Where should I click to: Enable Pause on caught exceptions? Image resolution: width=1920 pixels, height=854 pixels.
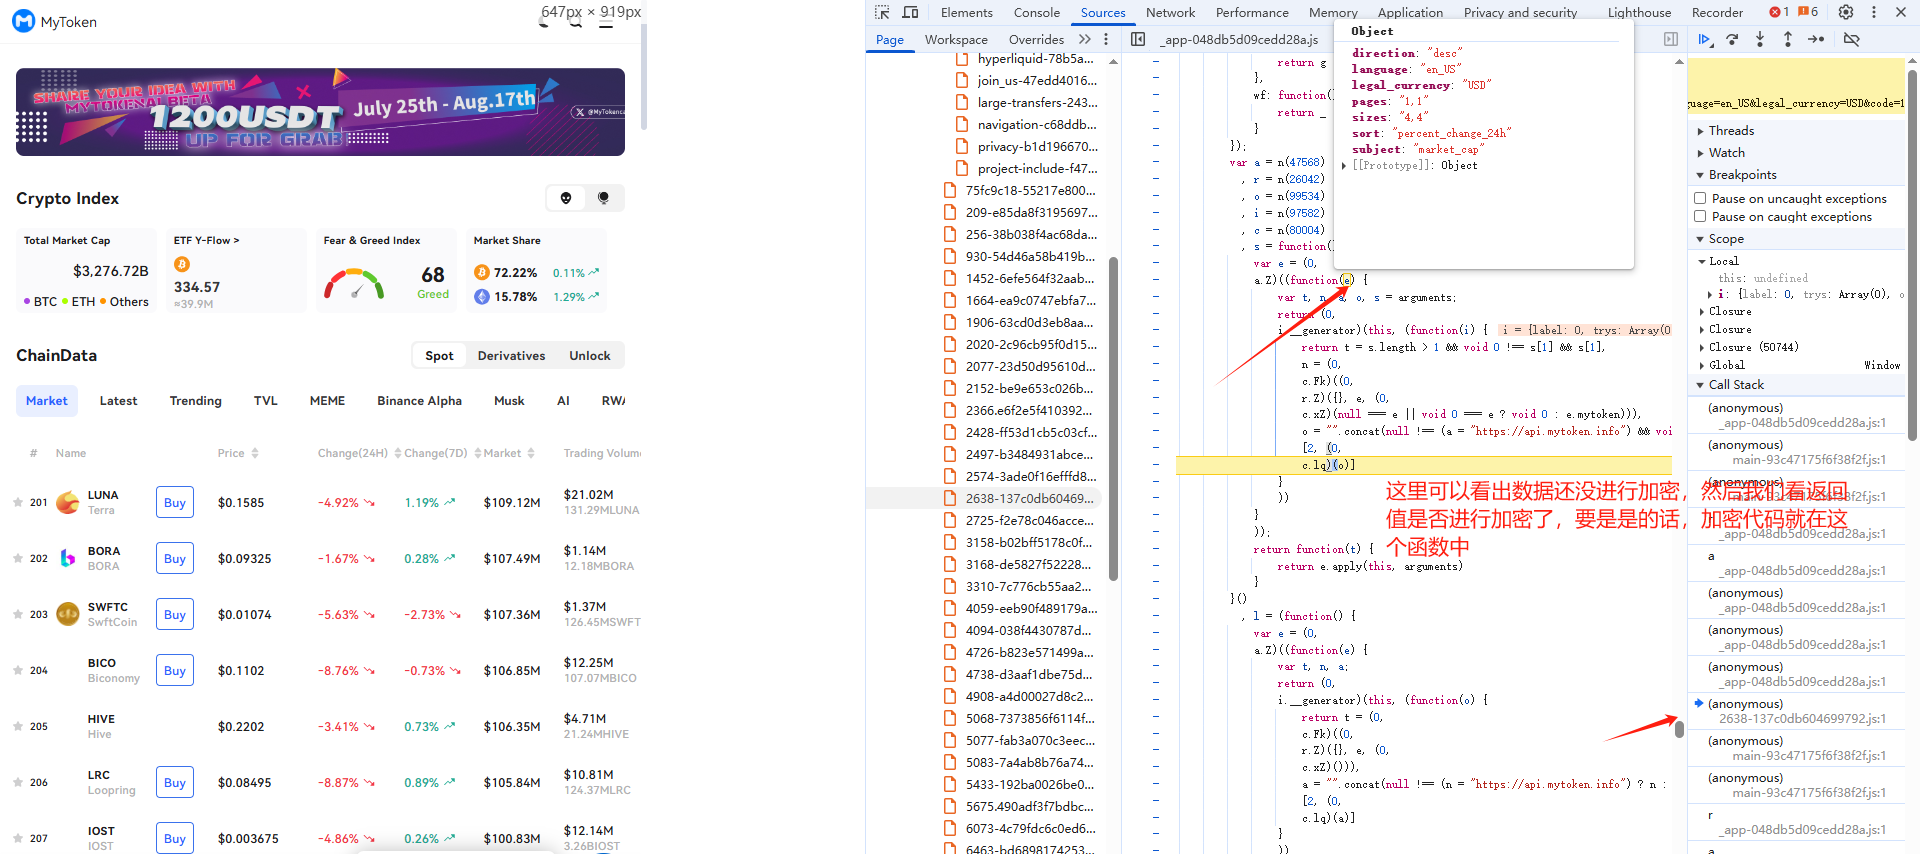point(1700,216)
